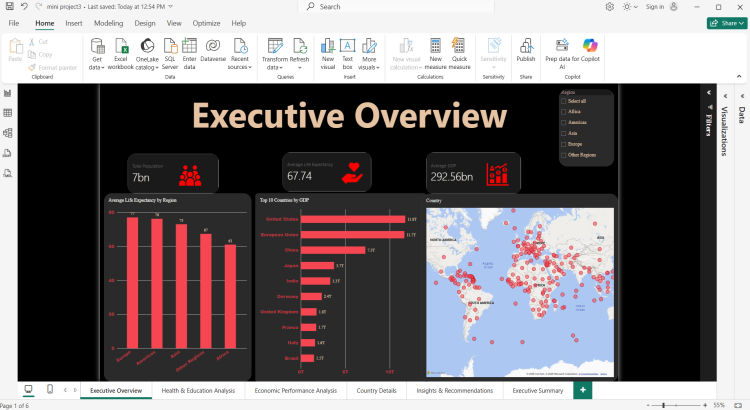Undo the last action

coord(24,7)
